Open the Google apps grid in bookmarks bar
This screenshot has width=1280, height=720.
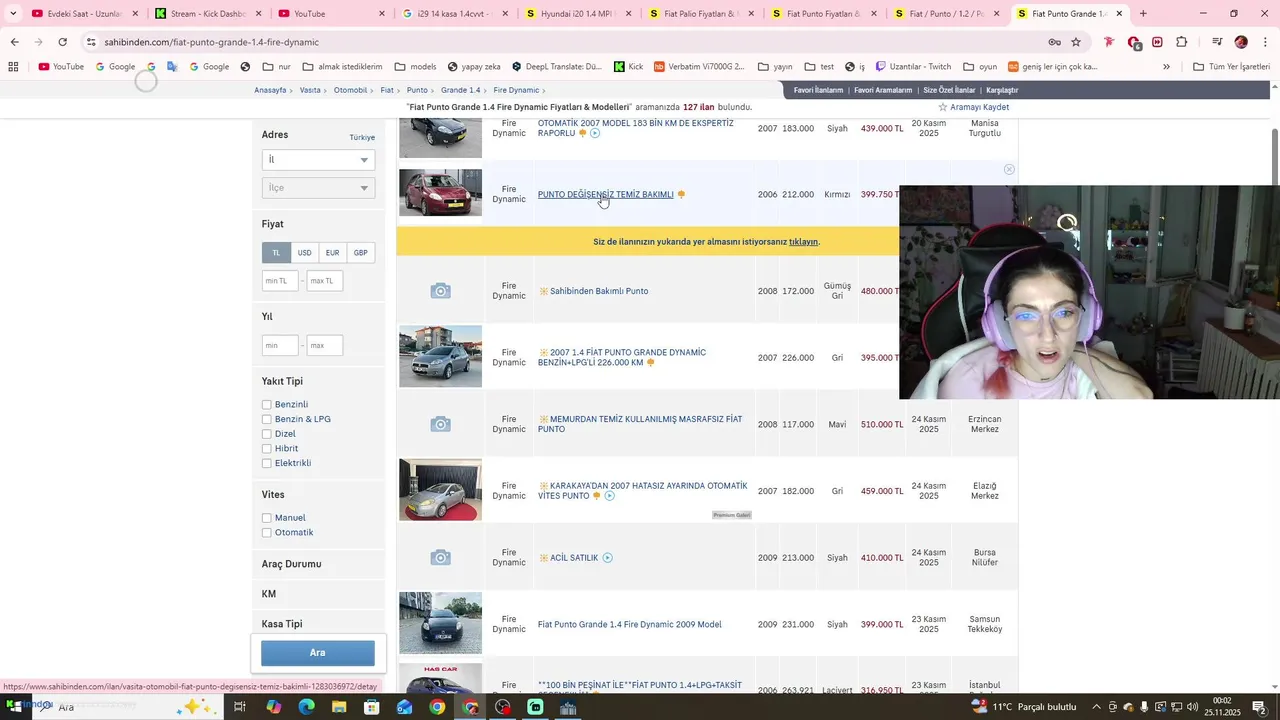tap(13, 67)
